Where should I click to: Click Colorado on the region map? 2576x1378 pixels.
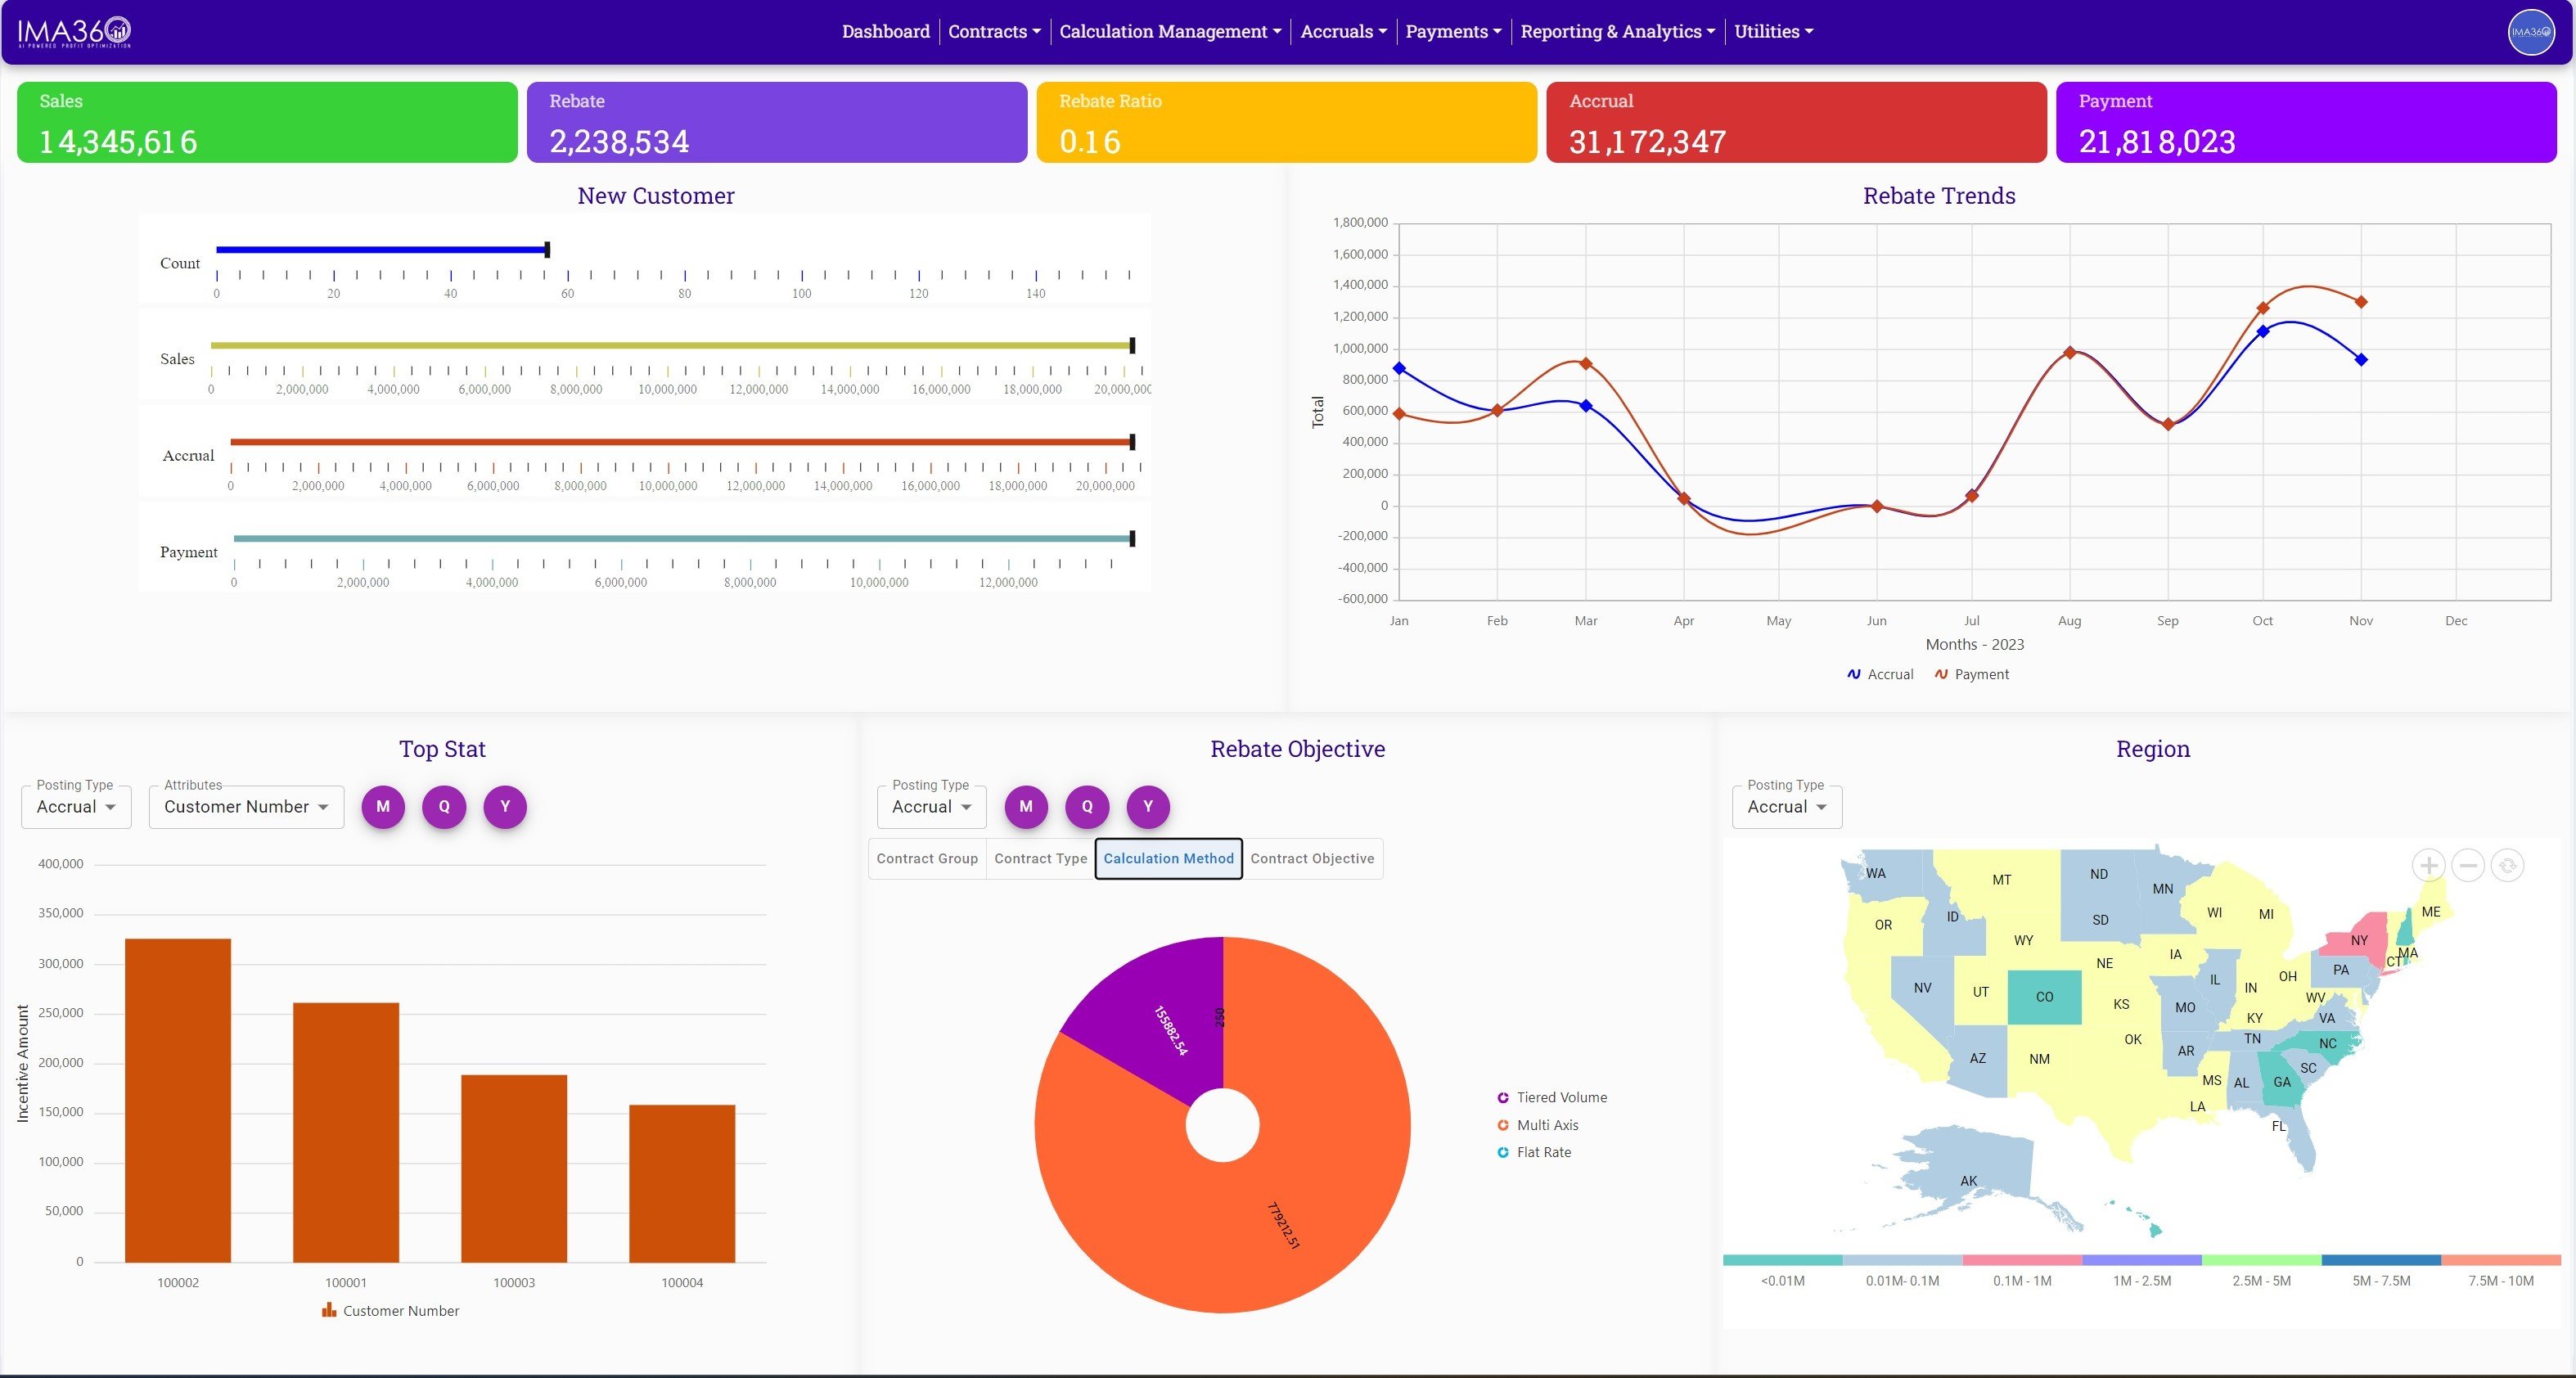coord(2044,997)
